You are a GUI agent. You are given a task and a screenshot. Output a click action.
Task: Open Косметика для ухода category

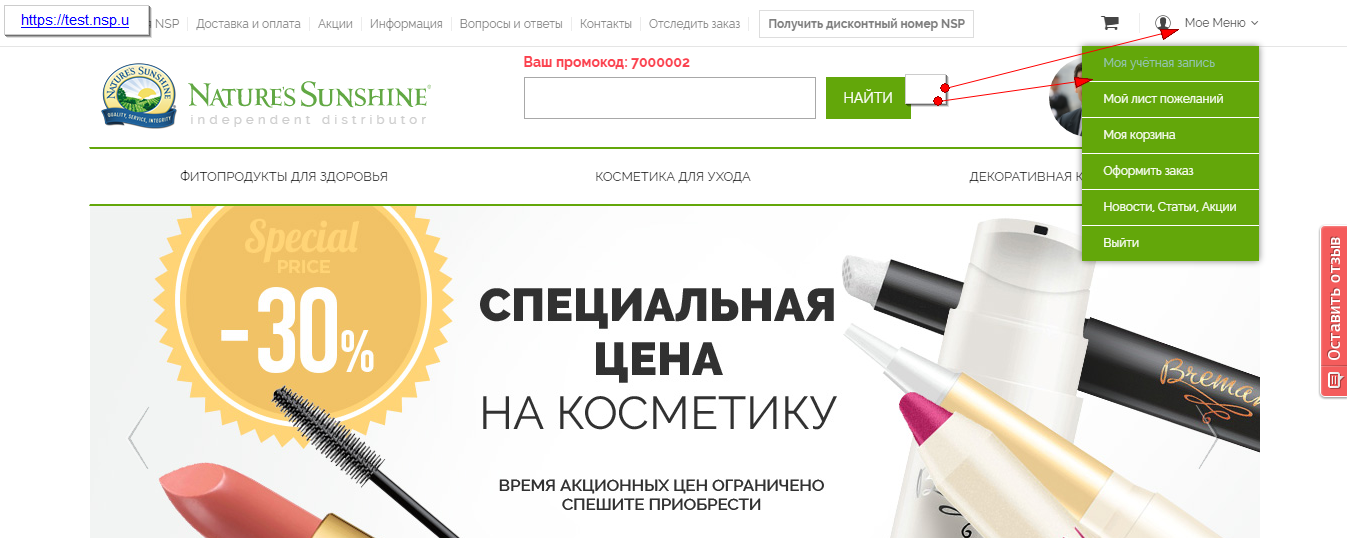pos(673,177)
